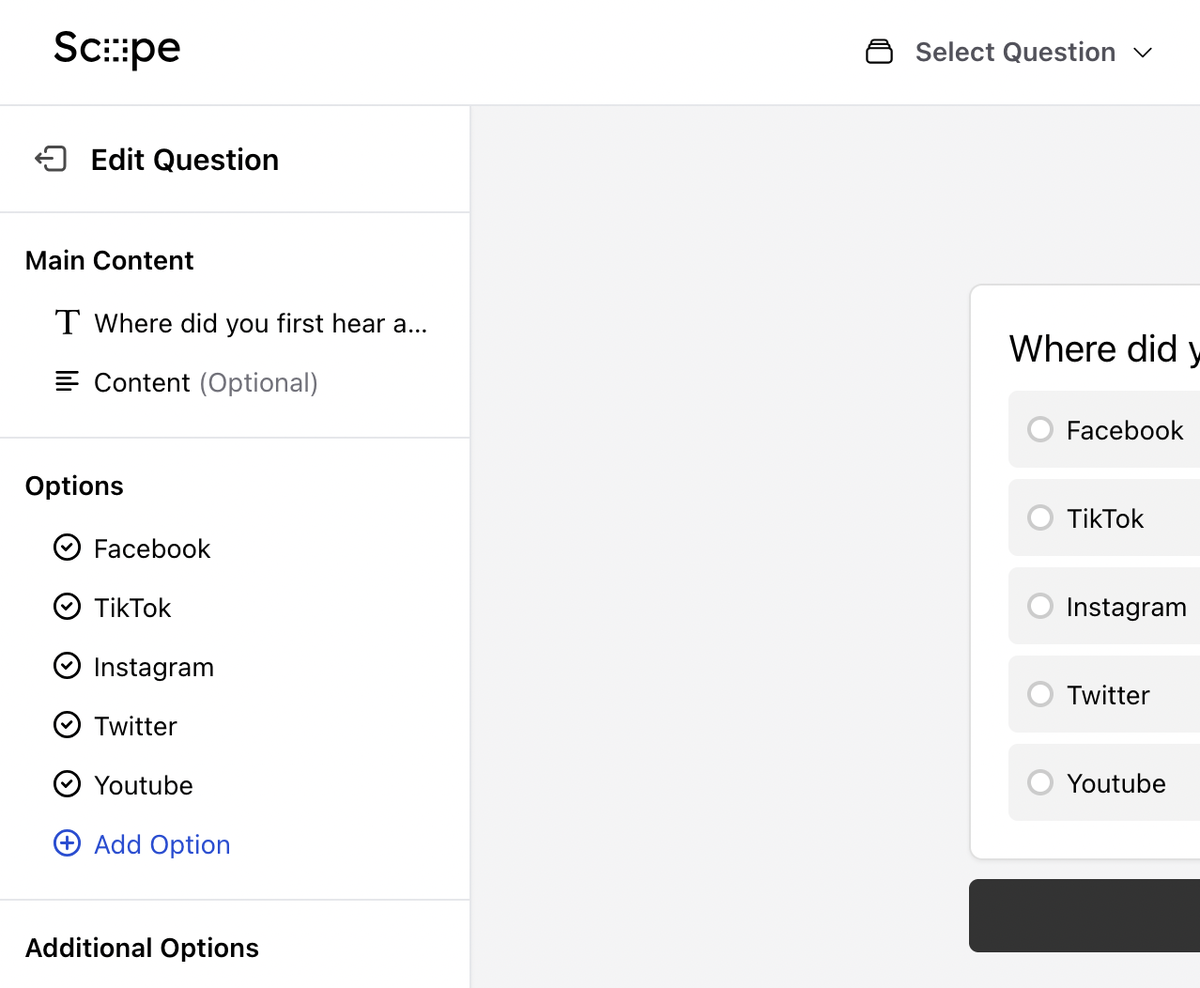Click the check circle icon beside Twitter
1200x988 pixels.
67,725
